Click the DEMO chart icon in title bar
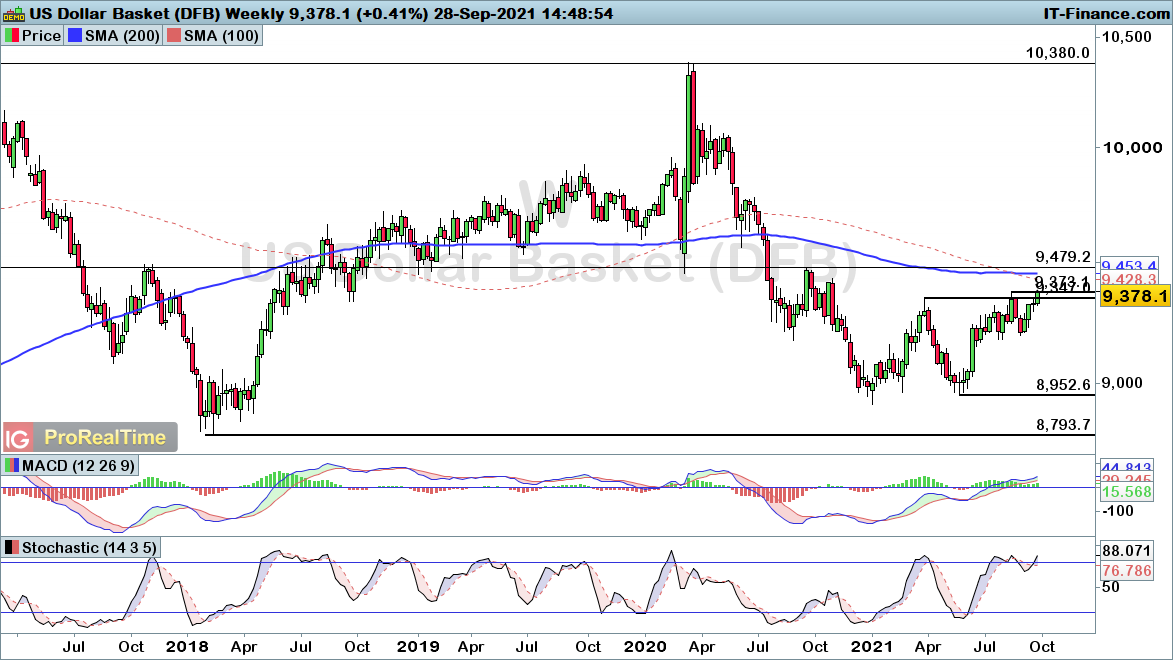Viewport: 1173px width, 660px height. click(x=13, y=13)
